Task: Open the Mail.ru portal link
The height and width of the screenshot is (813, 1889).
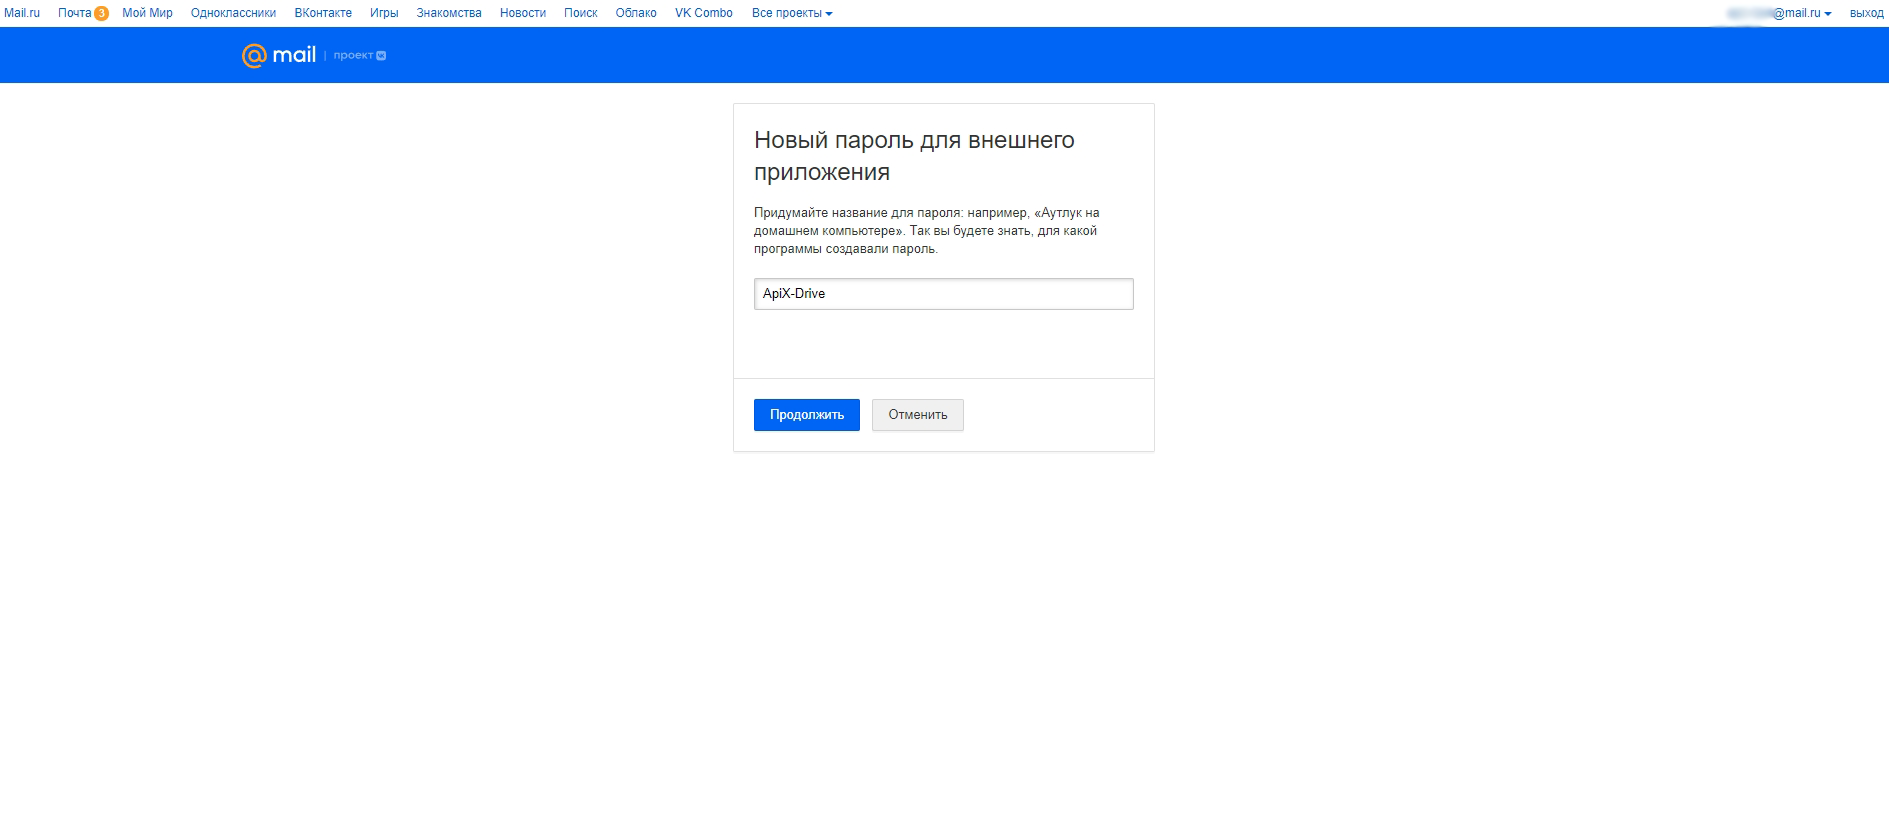Action: 22,13
